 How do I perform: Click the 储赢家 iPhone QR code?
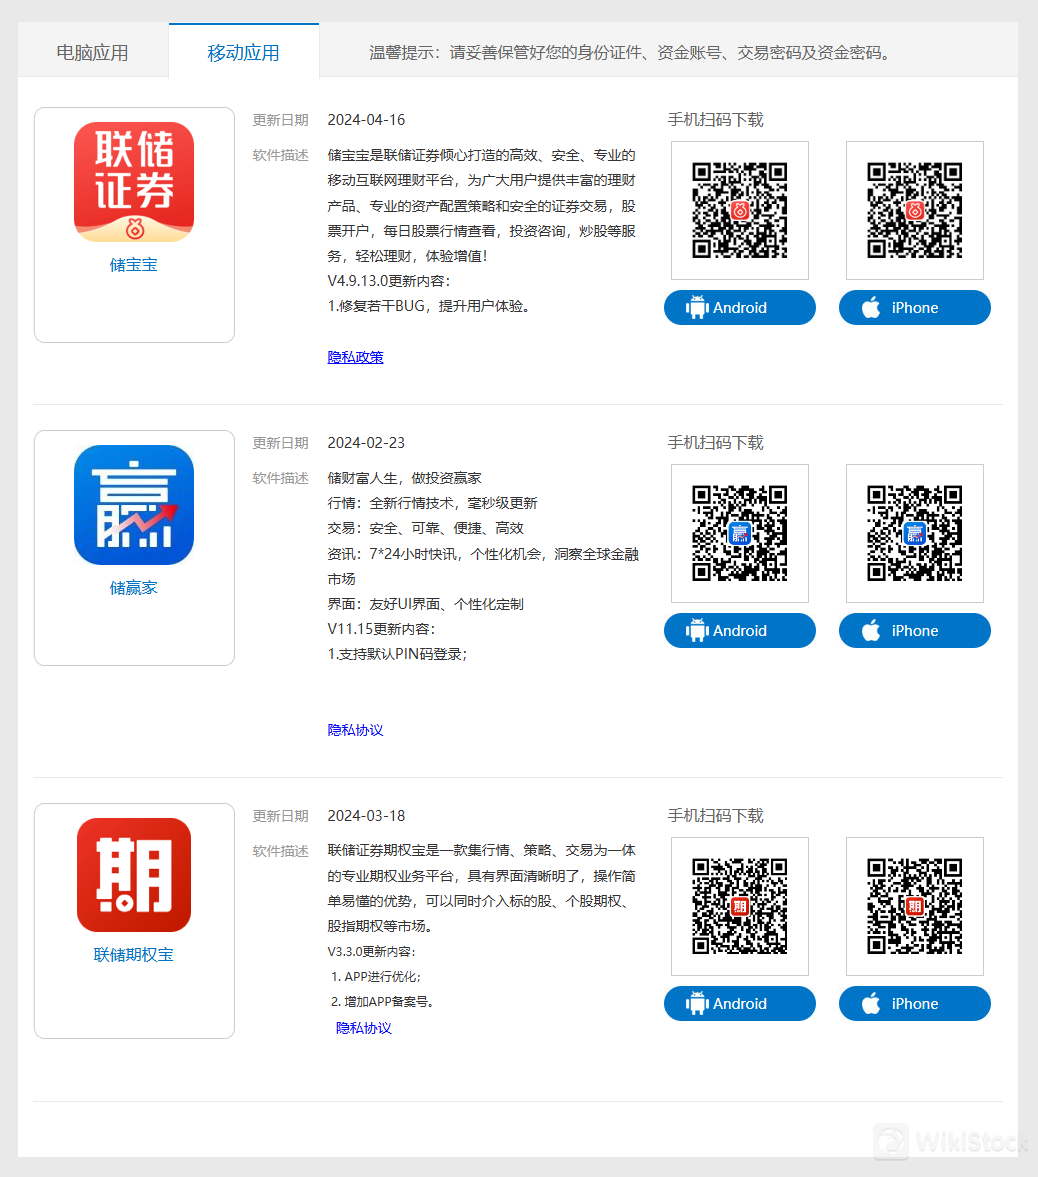[x=914, y=533]
